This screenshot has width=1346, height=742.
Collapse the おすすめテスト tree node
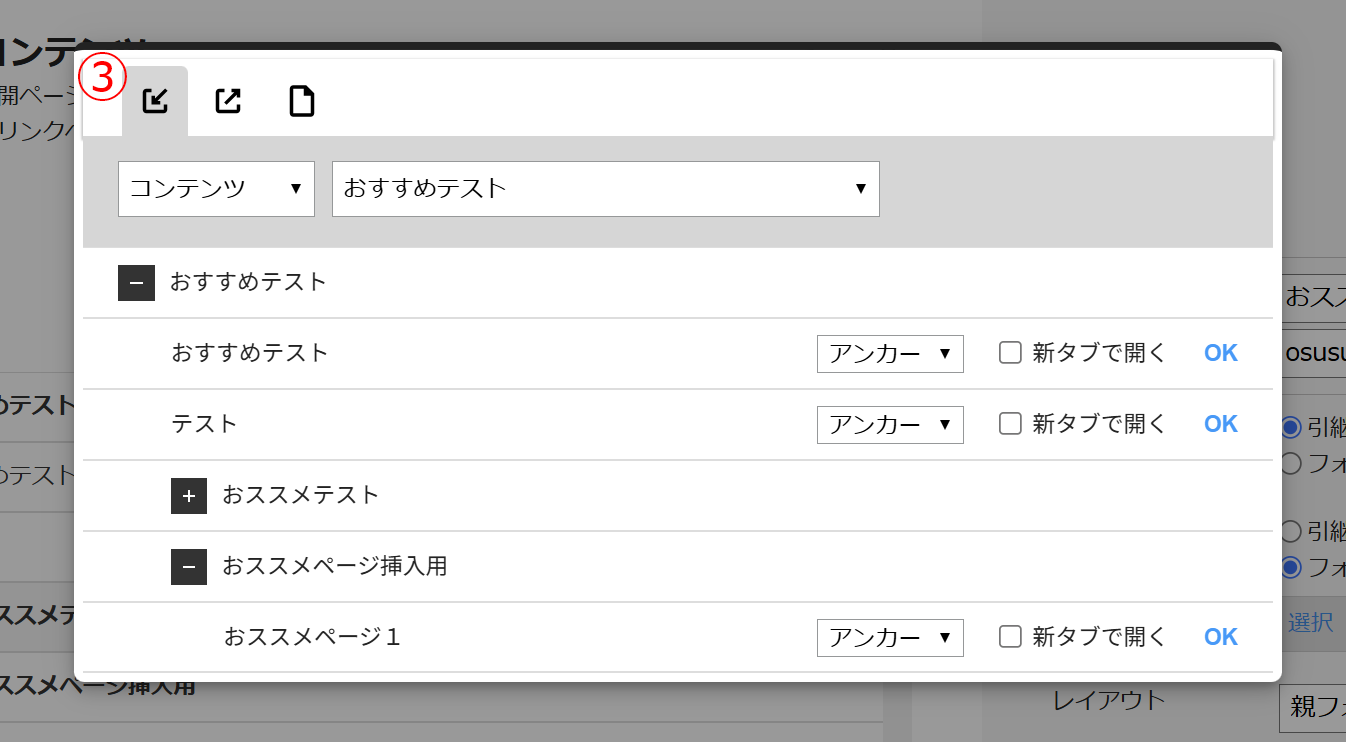136,283
